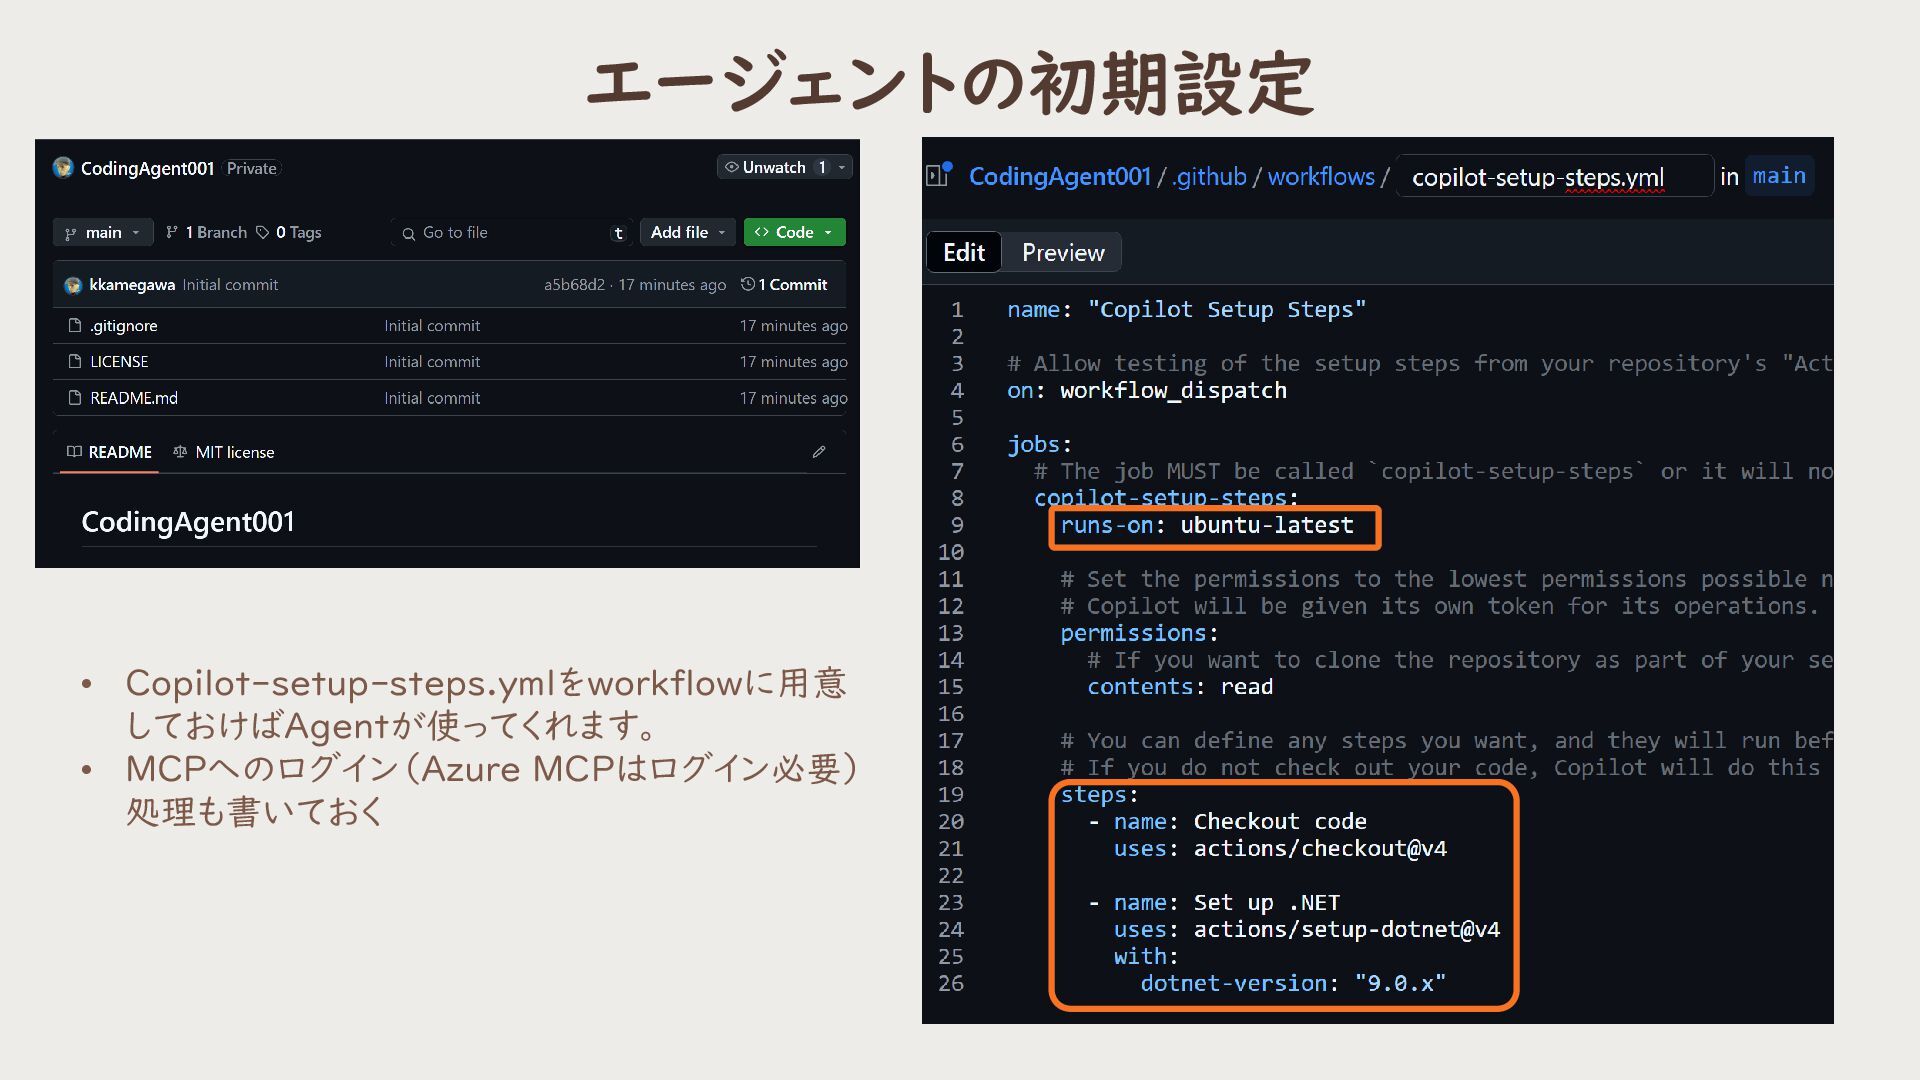1920x1080 pixels.
Task: Click the .github breadcrumb link
Action: tap(1209, 177)
